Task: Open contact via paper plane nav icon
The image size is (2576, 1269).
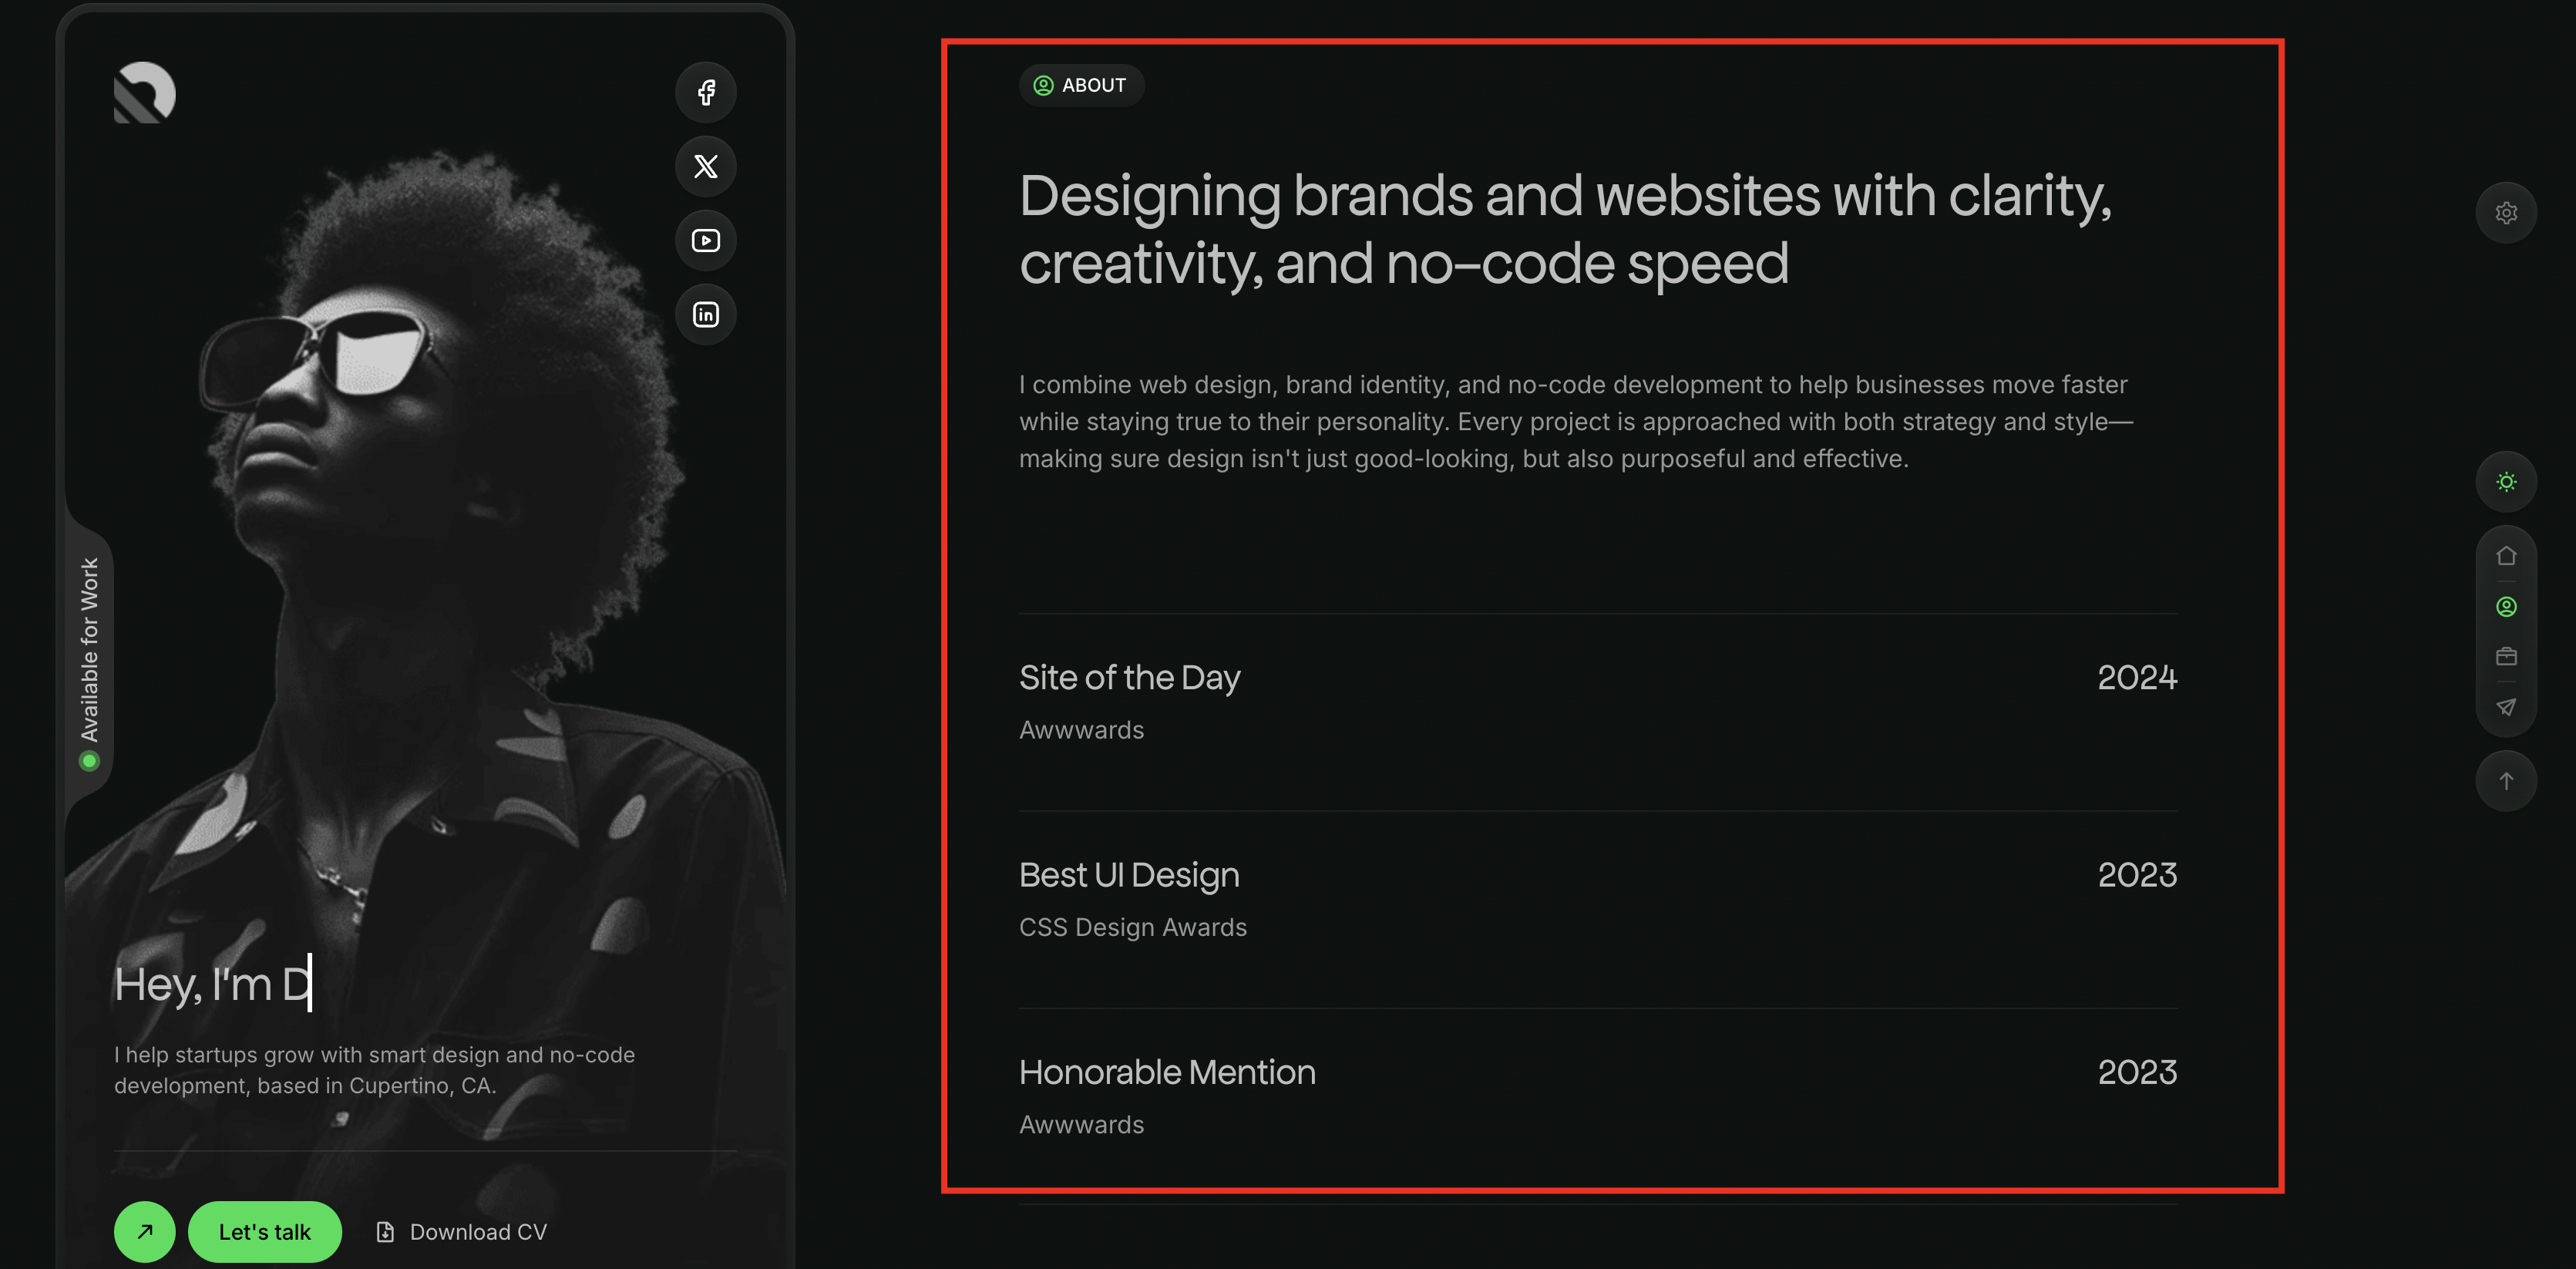Action: 2505,707
